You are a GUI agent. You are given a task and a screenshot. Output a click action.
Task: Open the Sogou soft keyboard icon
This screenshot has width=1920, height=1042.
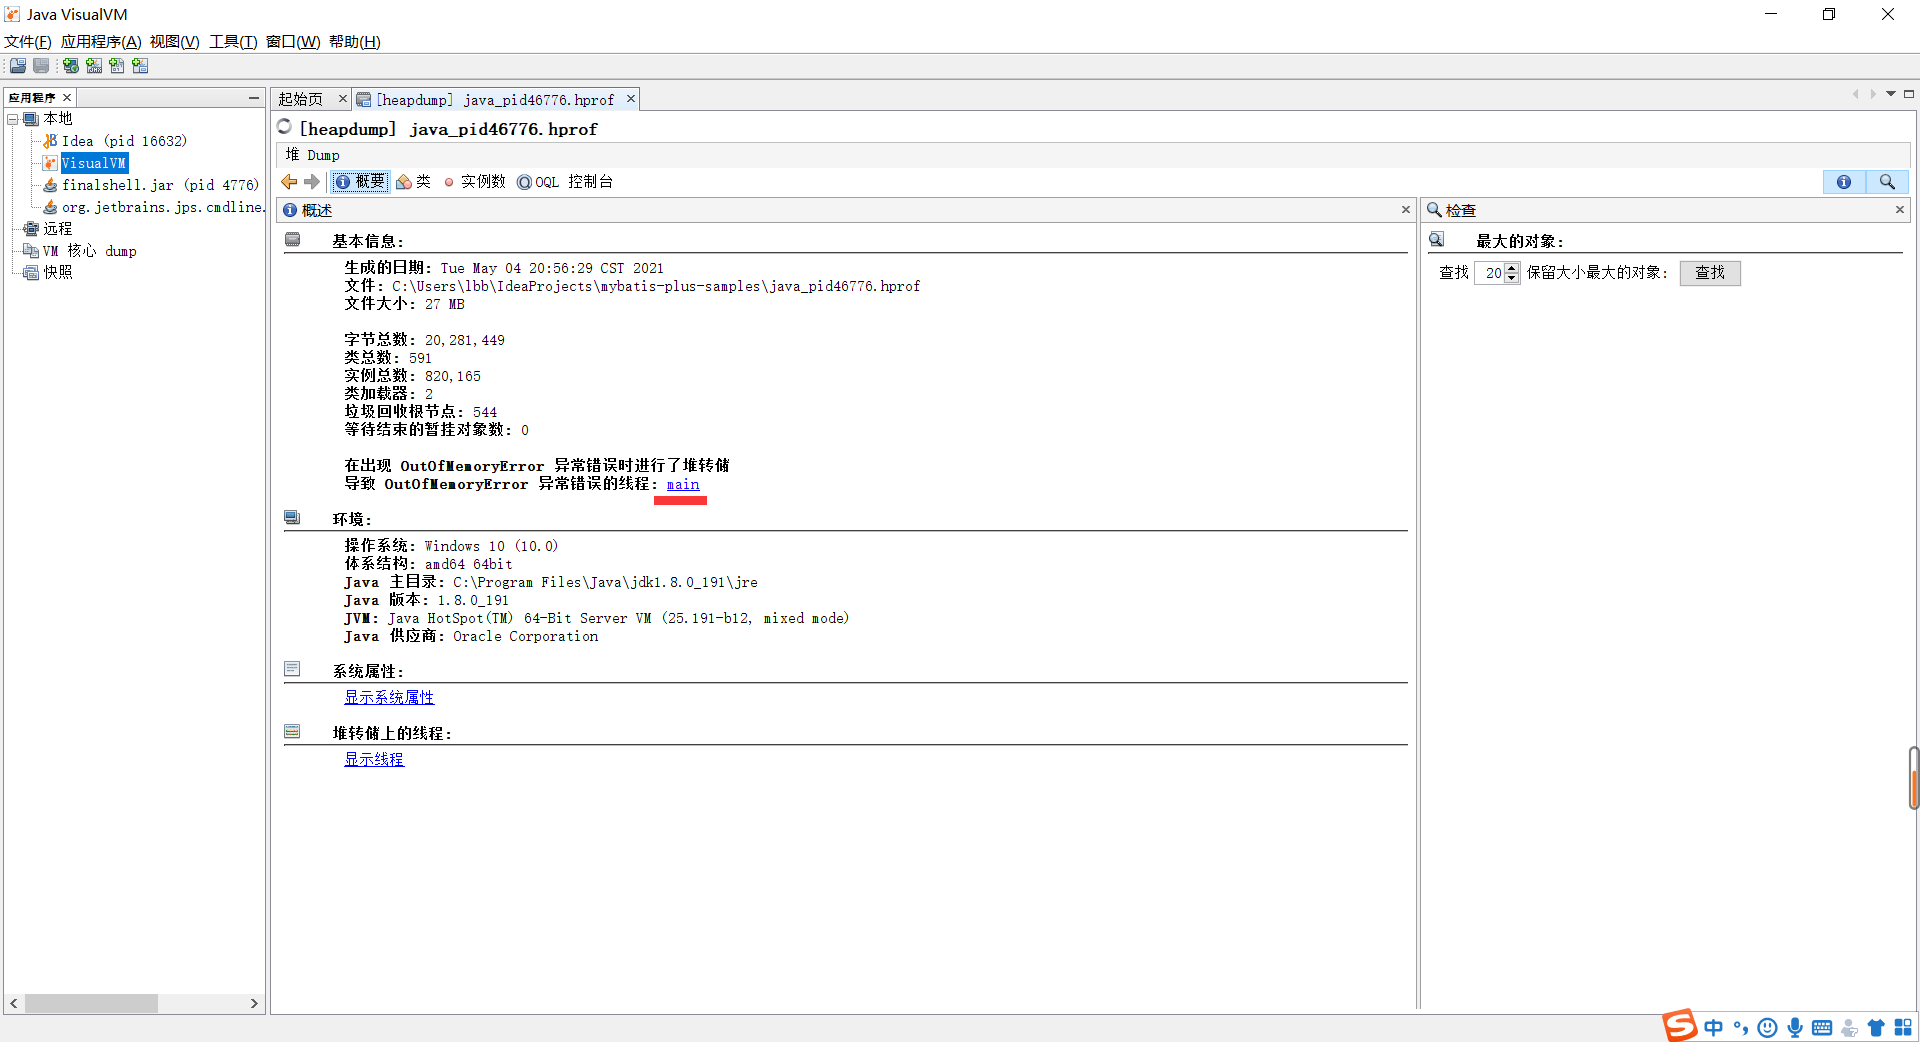pyautogui.click(x=1822, y=1027)
